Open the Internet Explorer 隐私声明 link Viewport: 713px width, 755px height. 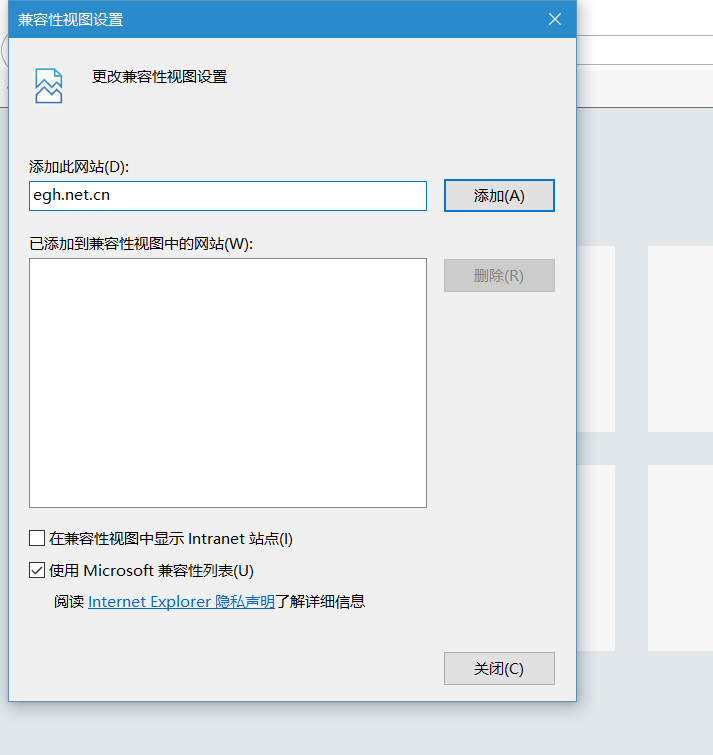point(181,602)
